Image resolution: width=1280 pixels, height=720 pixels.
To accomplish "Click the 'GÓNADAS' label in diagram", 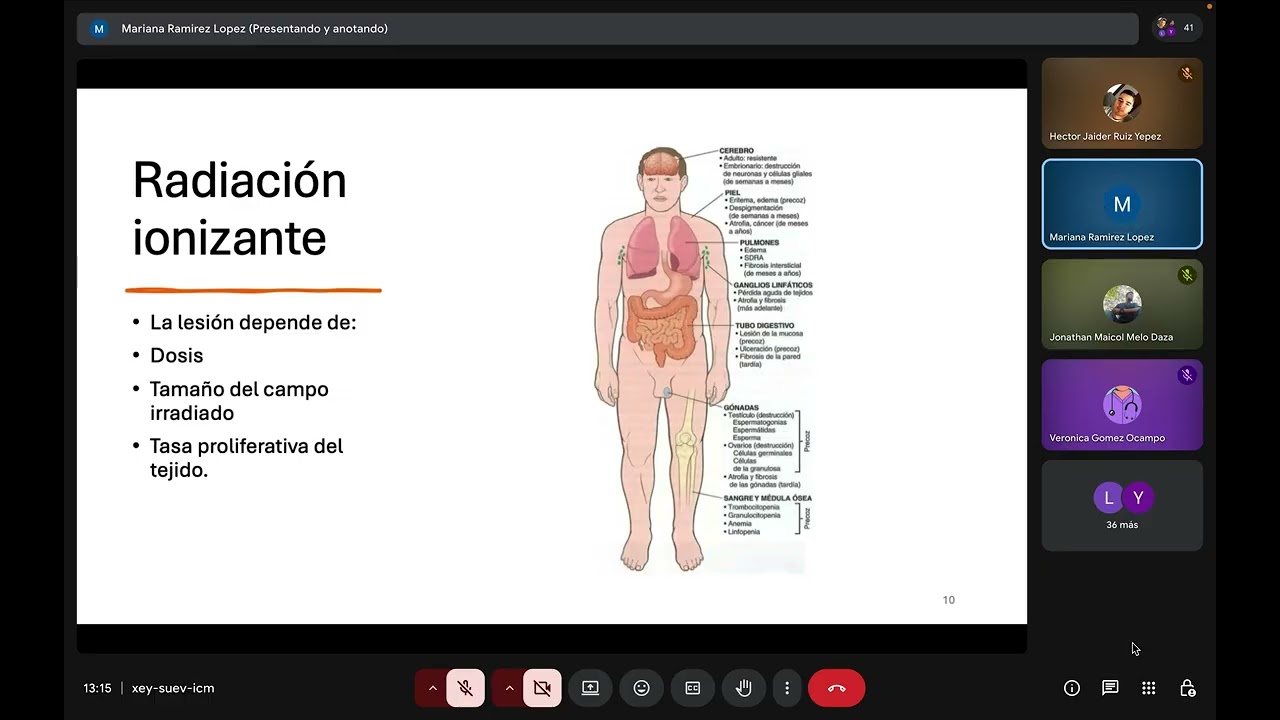I will (741, 407).
